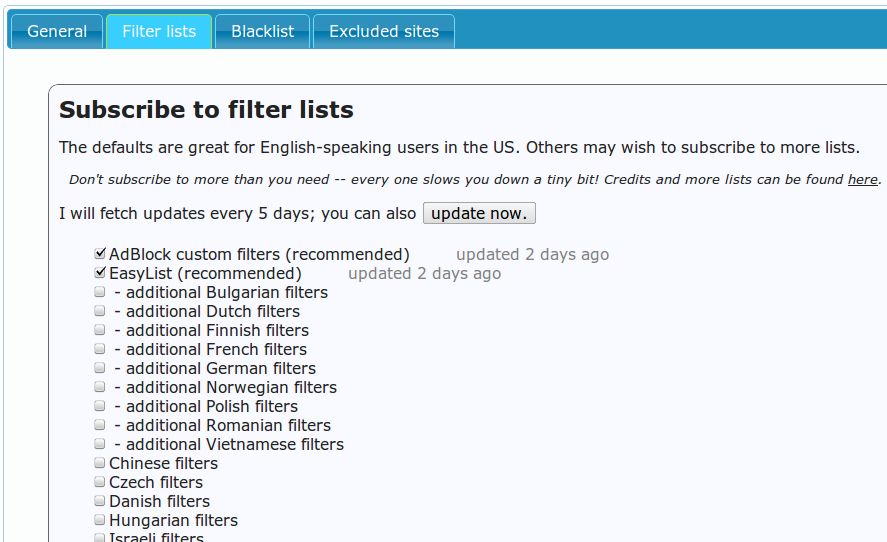This screenshot has width=887, height=542.
Task: Enable additional Dutch filters
Action: click(100, 311)
